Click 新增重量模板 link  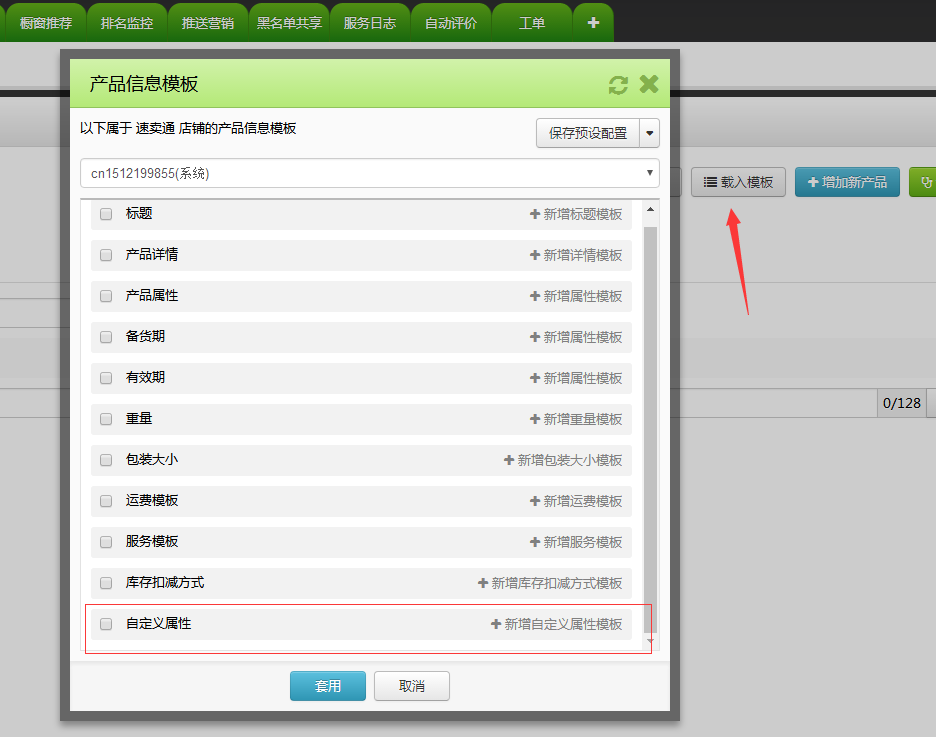576,419
